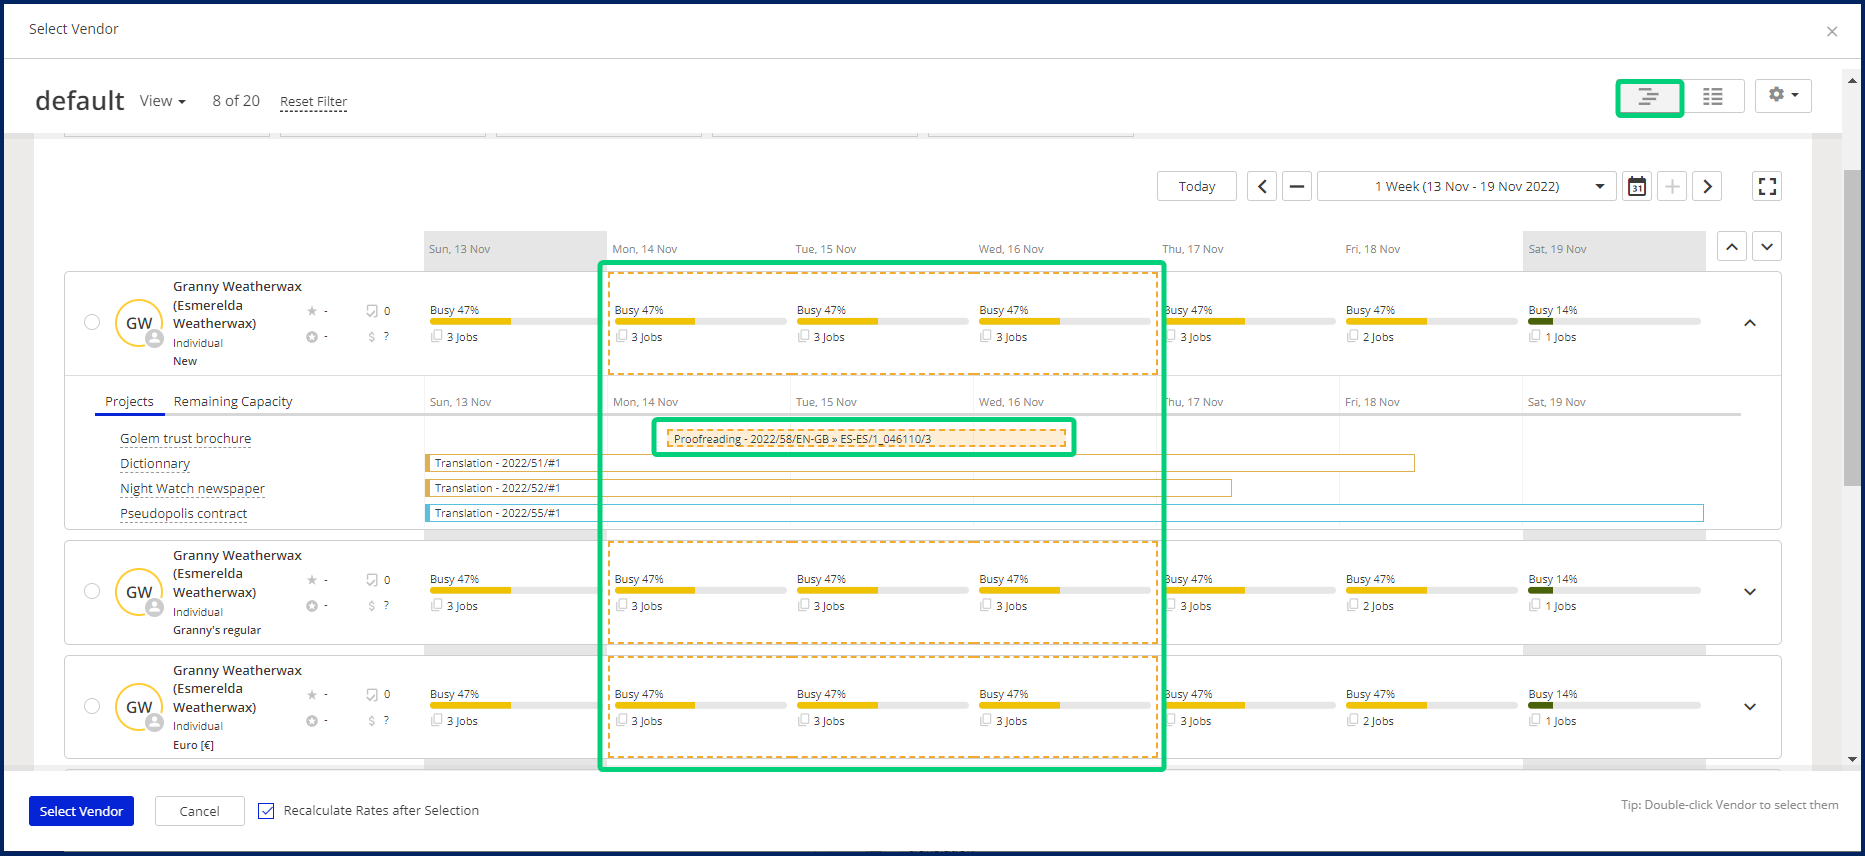This screenshot has width=1865, height=856.
Task: Collapse the New vendor row
Action: pos(1750,323)
